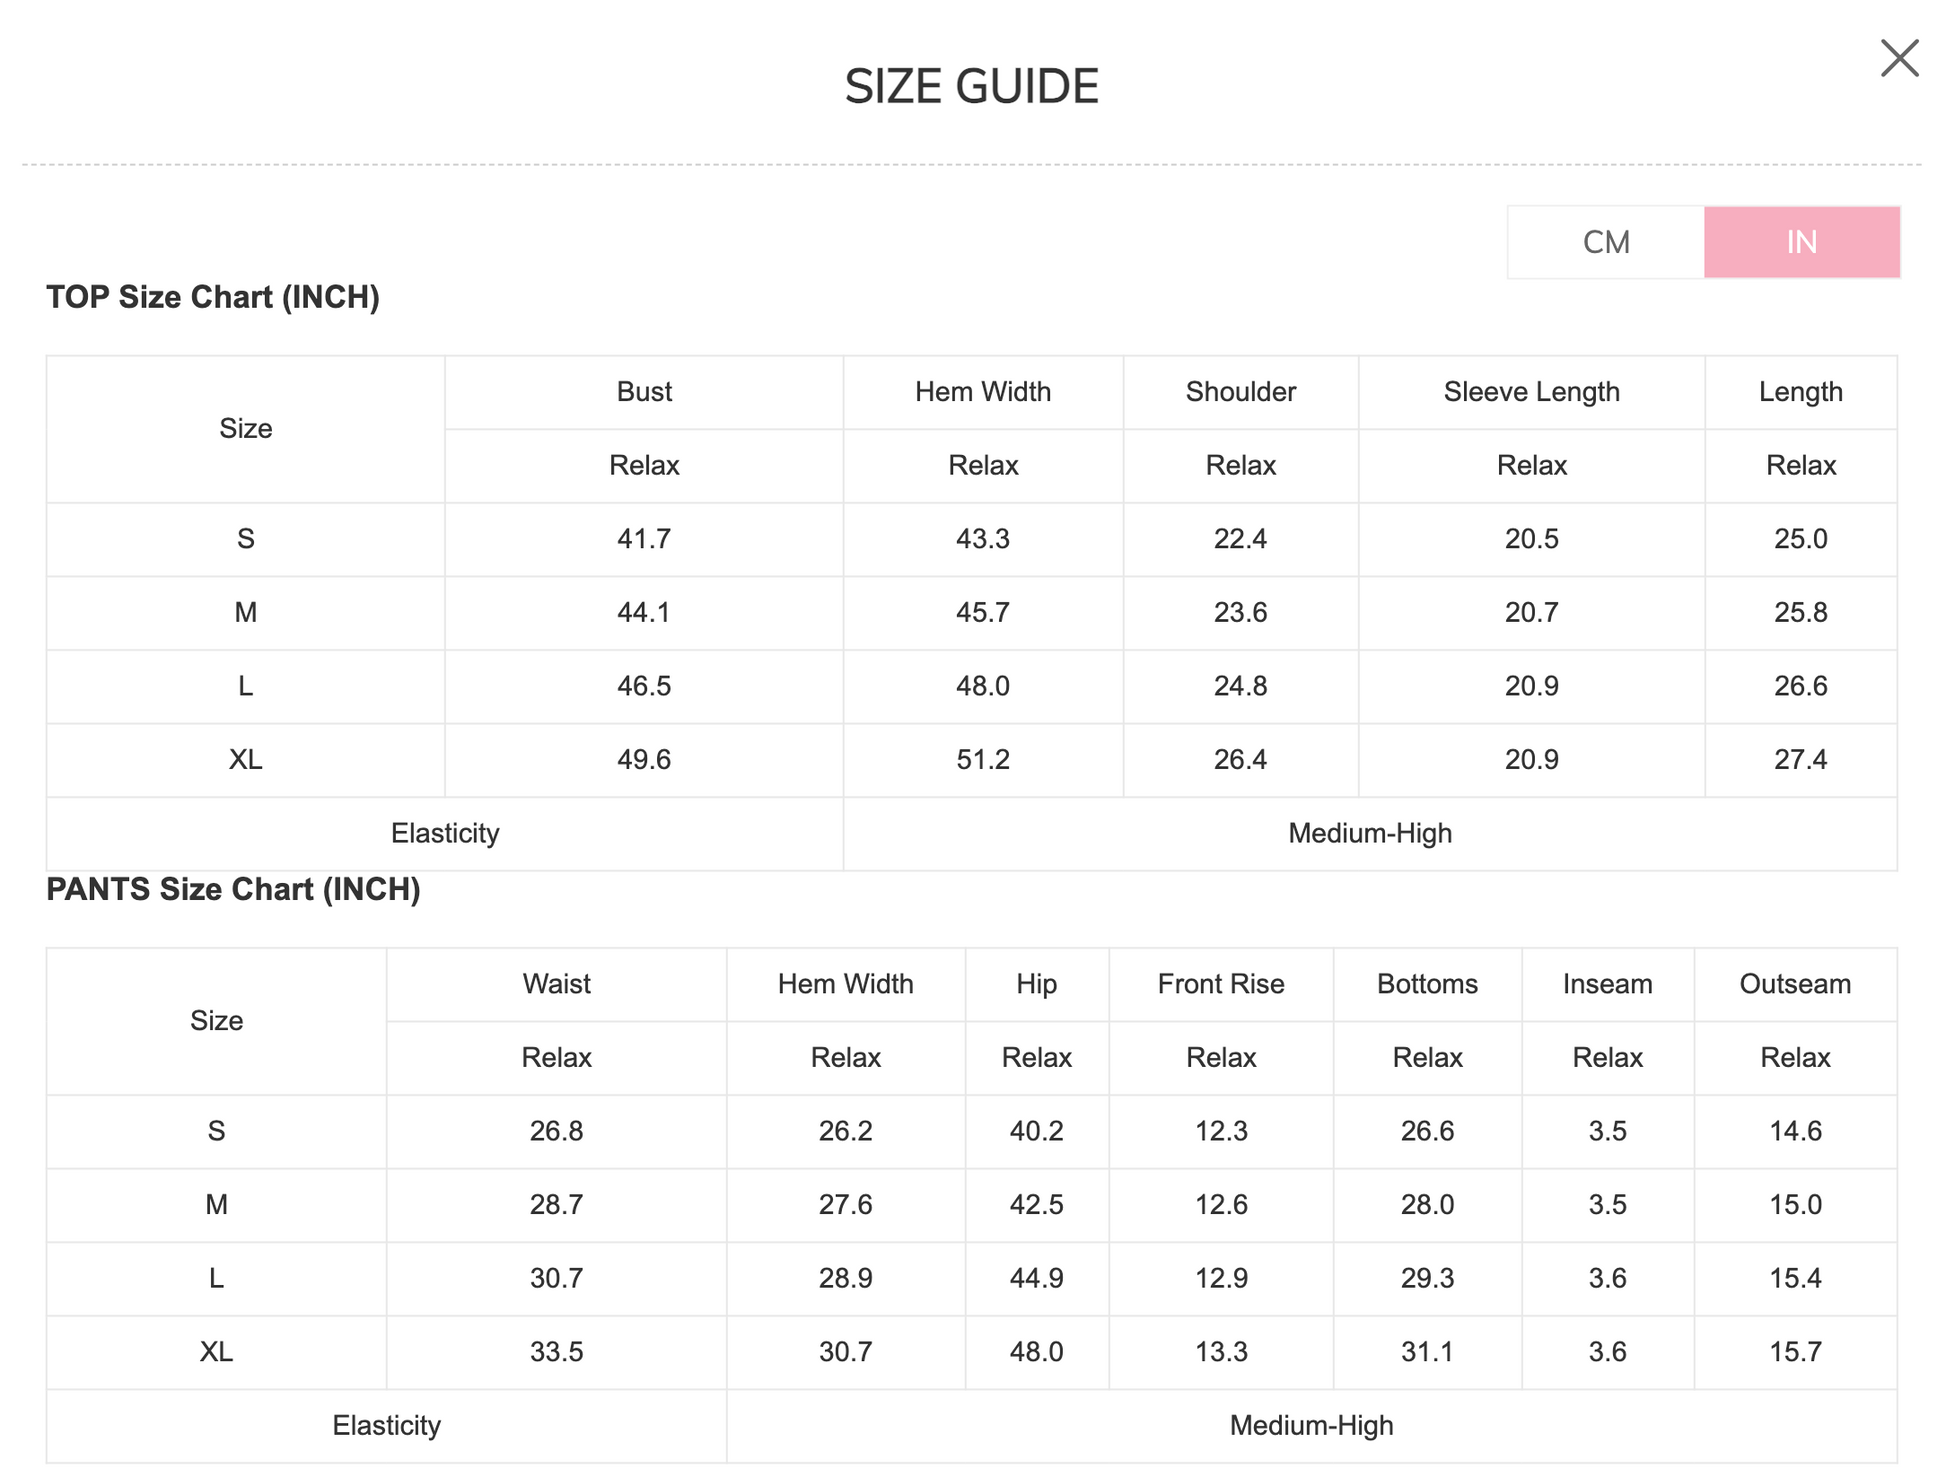Click the TOP Size Chart (INCH) heading

213,297
